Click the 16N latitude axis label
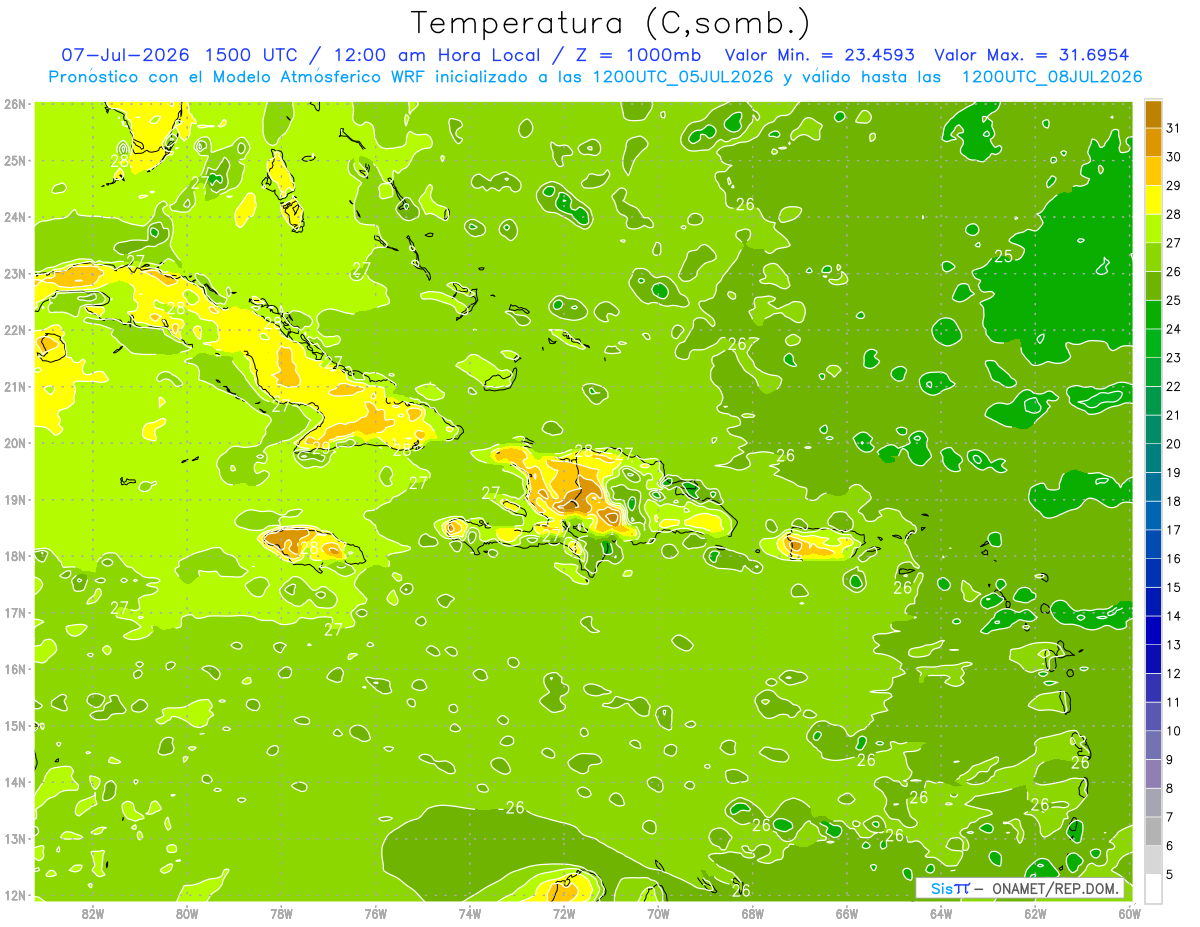 tap(15, 669)
